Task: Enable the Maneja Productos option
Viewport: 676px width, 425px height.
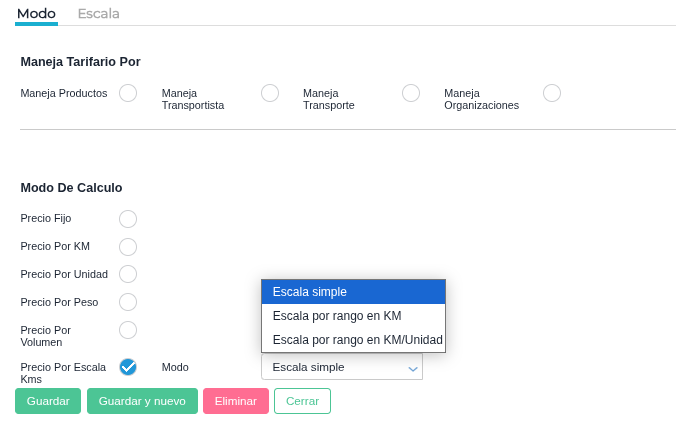Action: [128, 93]
